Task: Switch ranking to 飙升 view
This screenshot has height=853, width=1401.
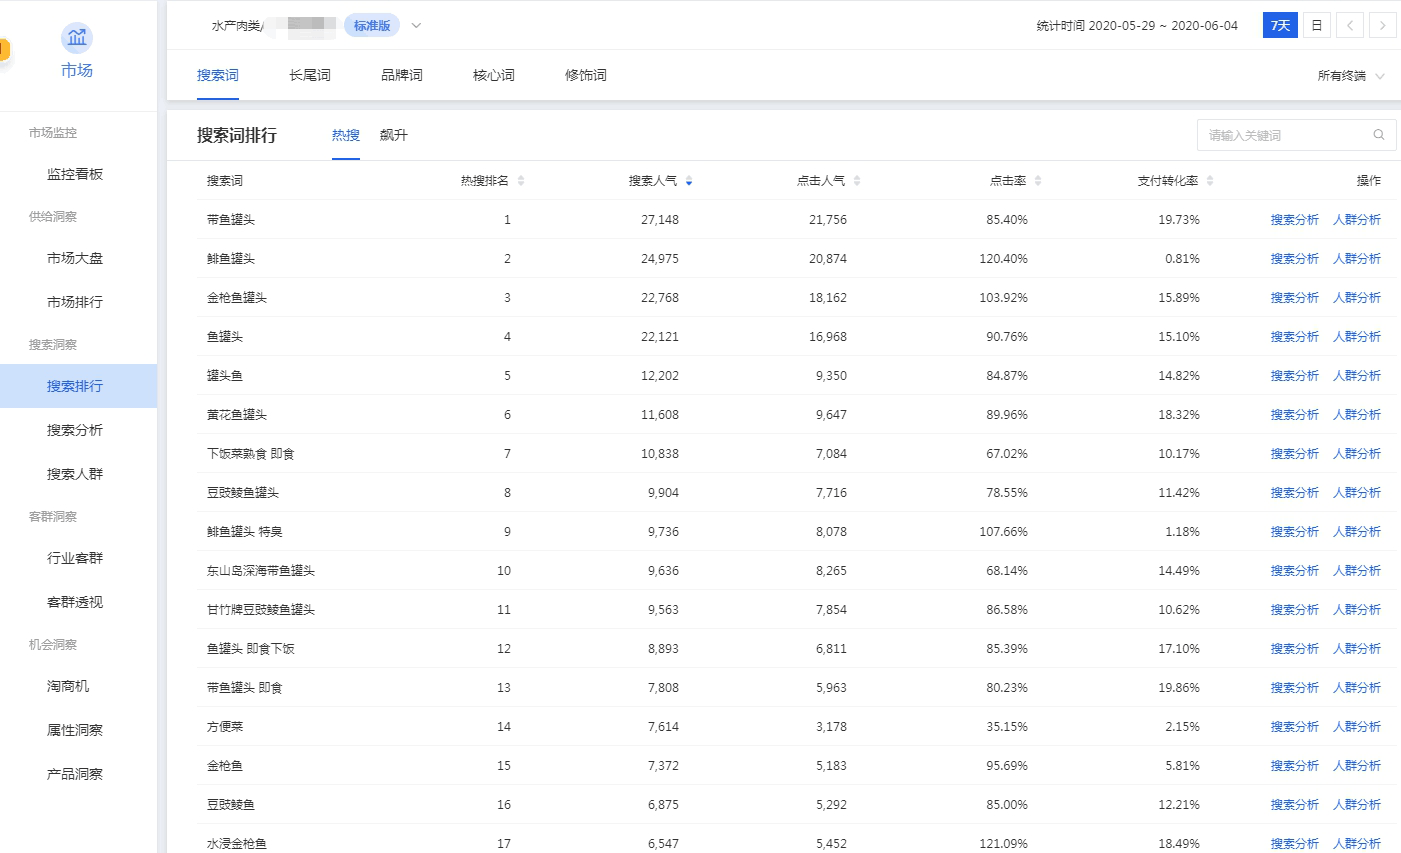Action: 393,135
